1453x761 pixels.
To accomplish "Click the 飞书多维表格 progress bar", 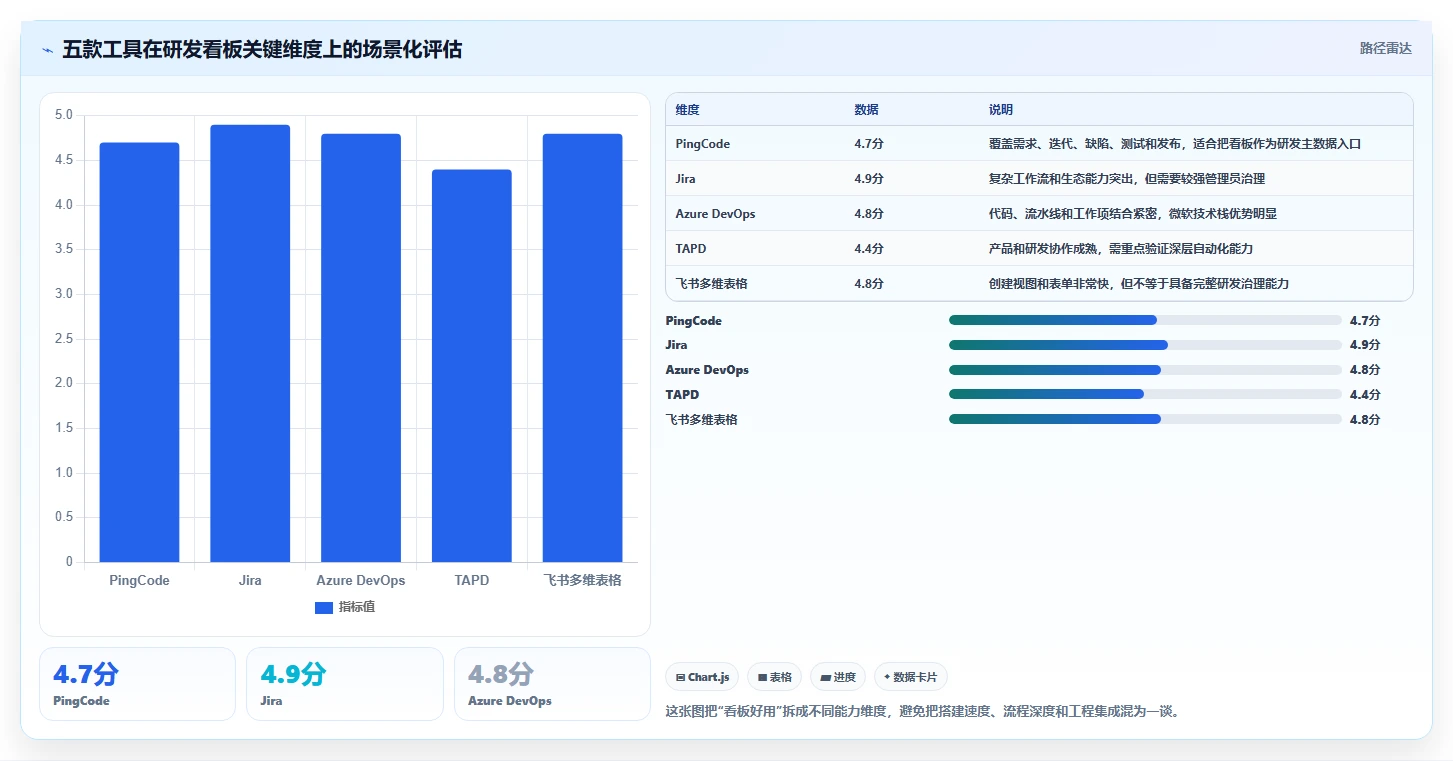I will point(1145,419).
